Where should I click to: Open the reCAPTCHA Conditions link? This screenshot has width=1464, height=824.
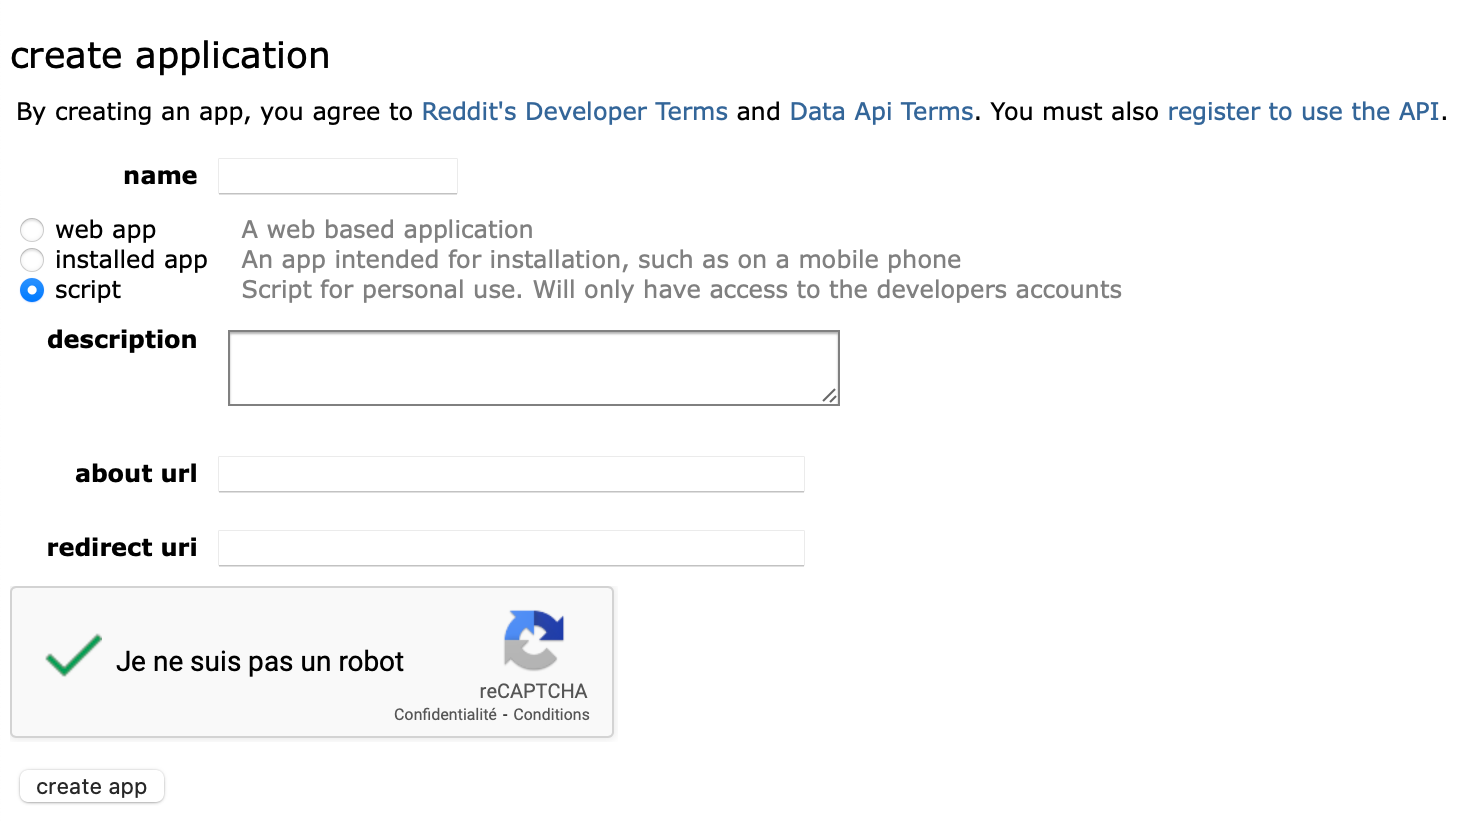(x=551, y=714)
